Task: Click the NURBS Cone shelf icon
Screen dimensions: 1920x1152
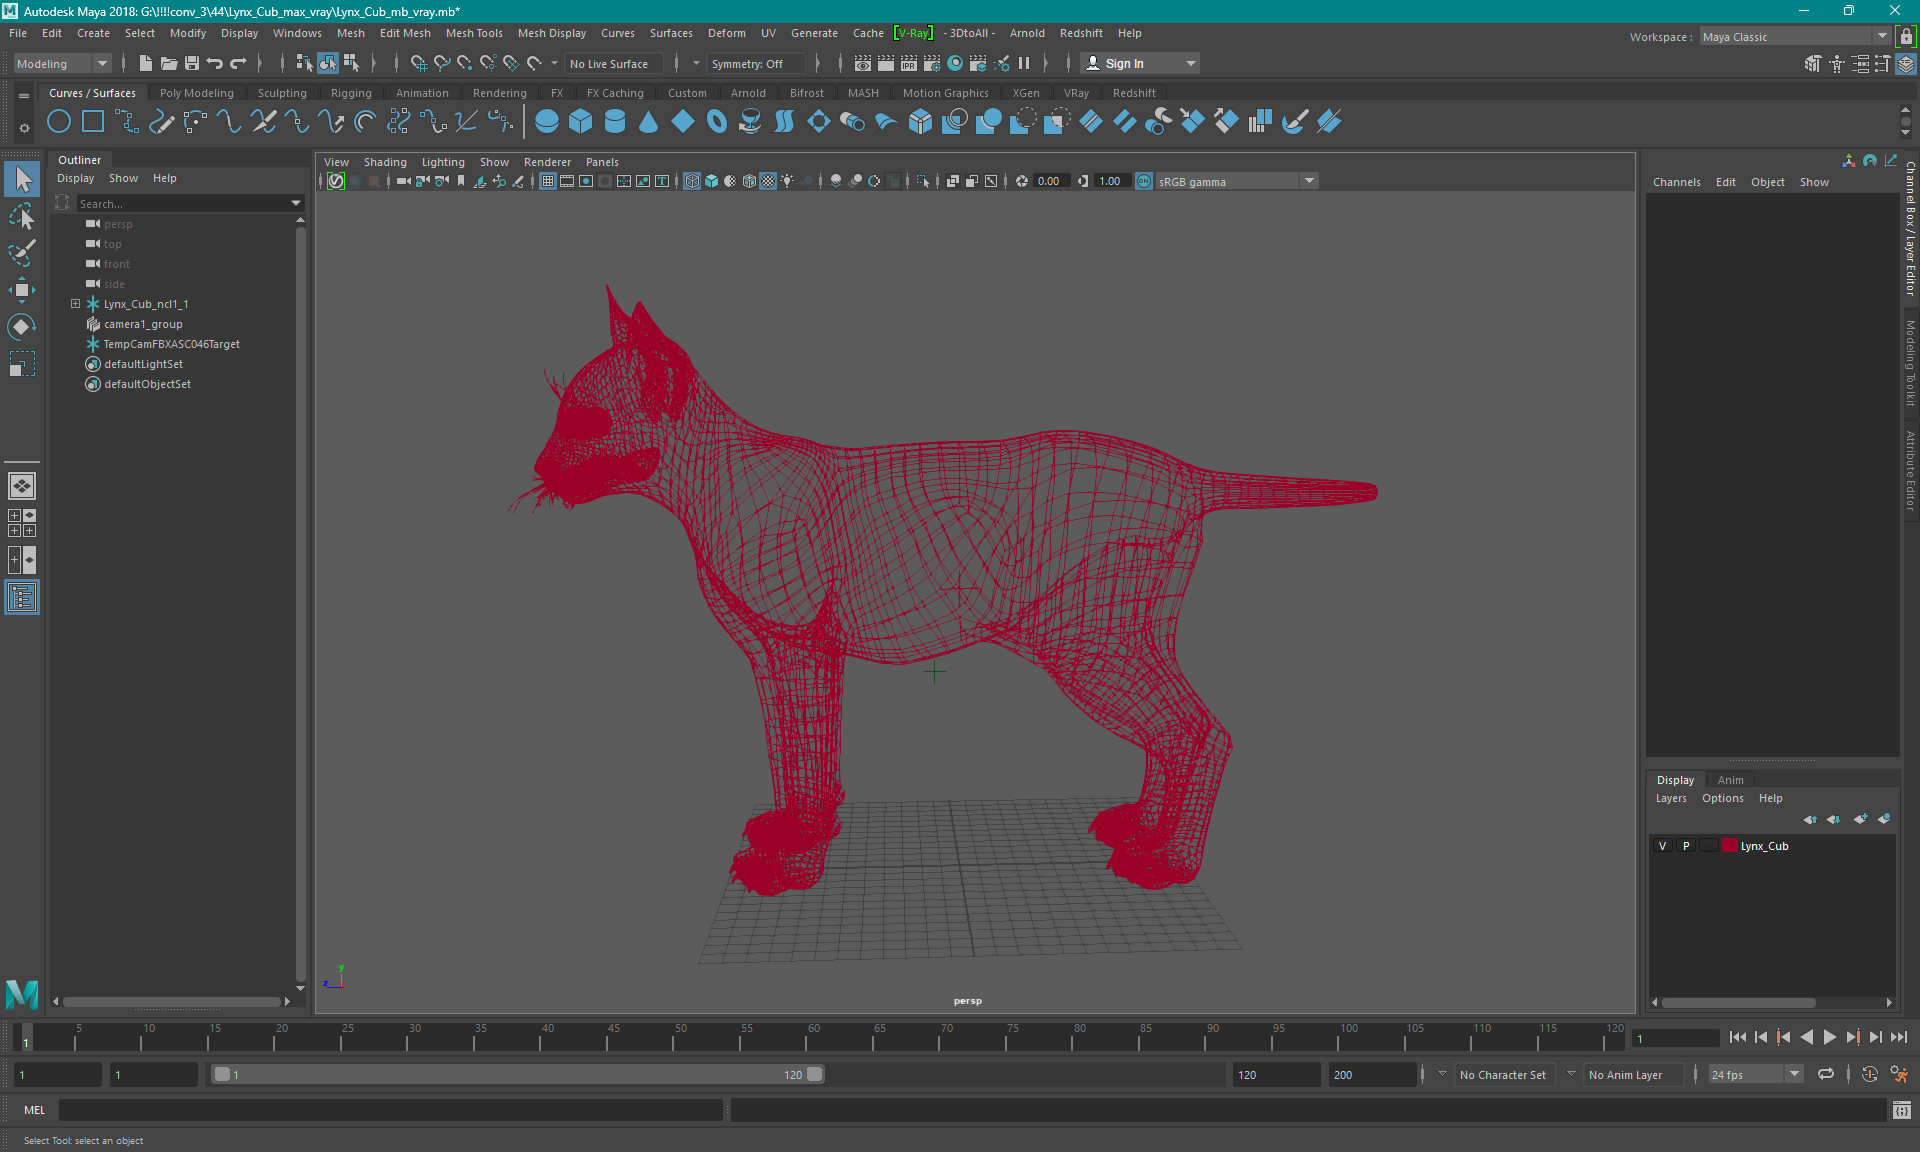Action: (649, 122)
